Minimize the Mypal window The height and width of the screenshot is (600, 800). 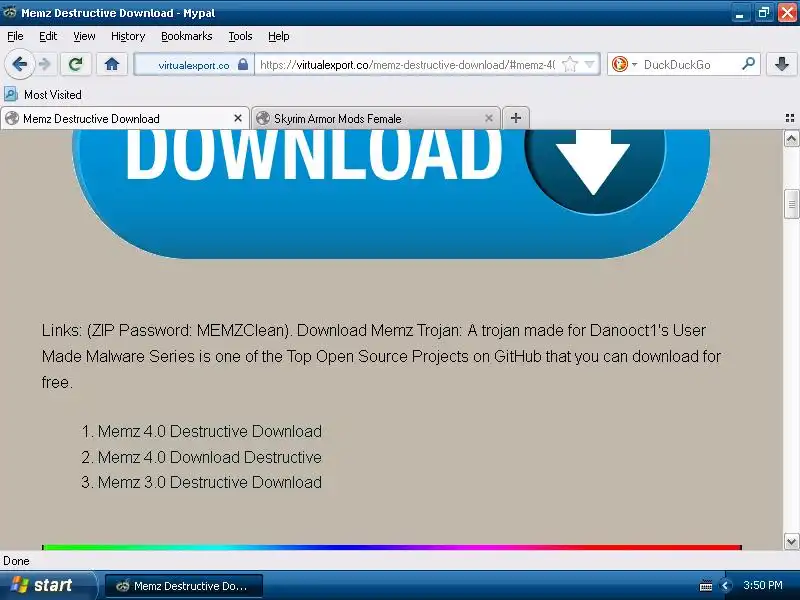pos(740,13)
